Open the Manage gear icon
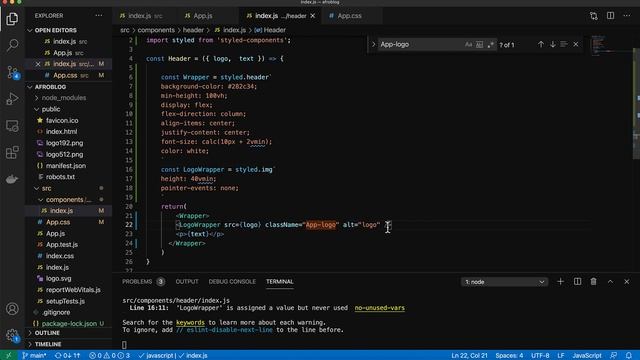Image resolution: width=640 pixels, height=360 pixels. click(x=12, y=336)
